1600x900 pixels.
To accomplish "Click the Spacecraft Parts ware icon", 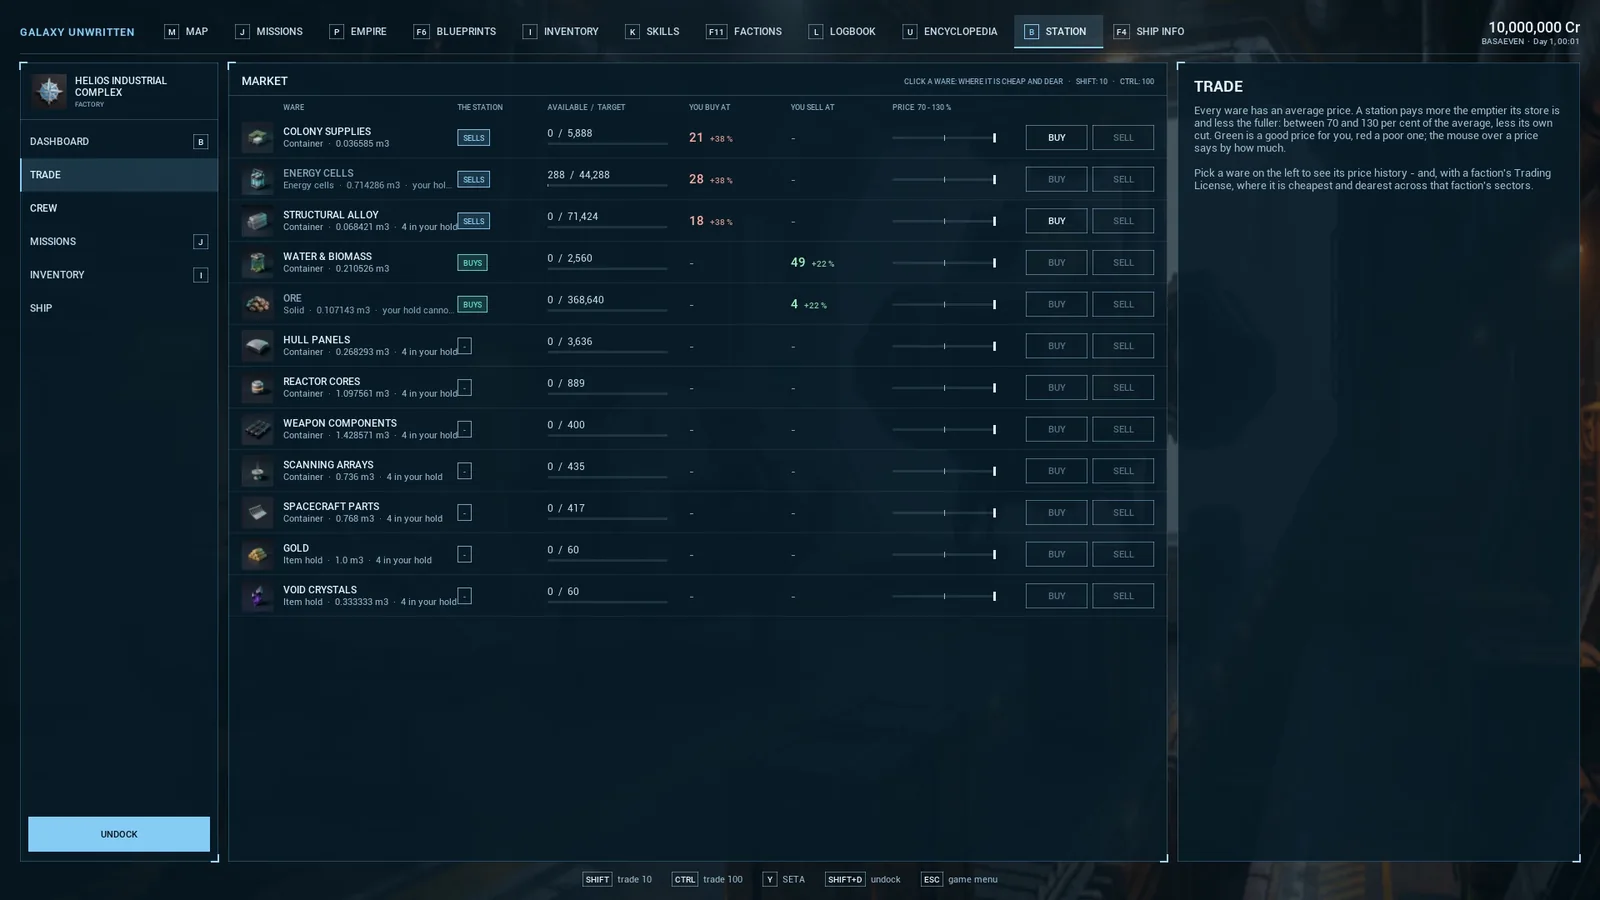I will [257, 513].
